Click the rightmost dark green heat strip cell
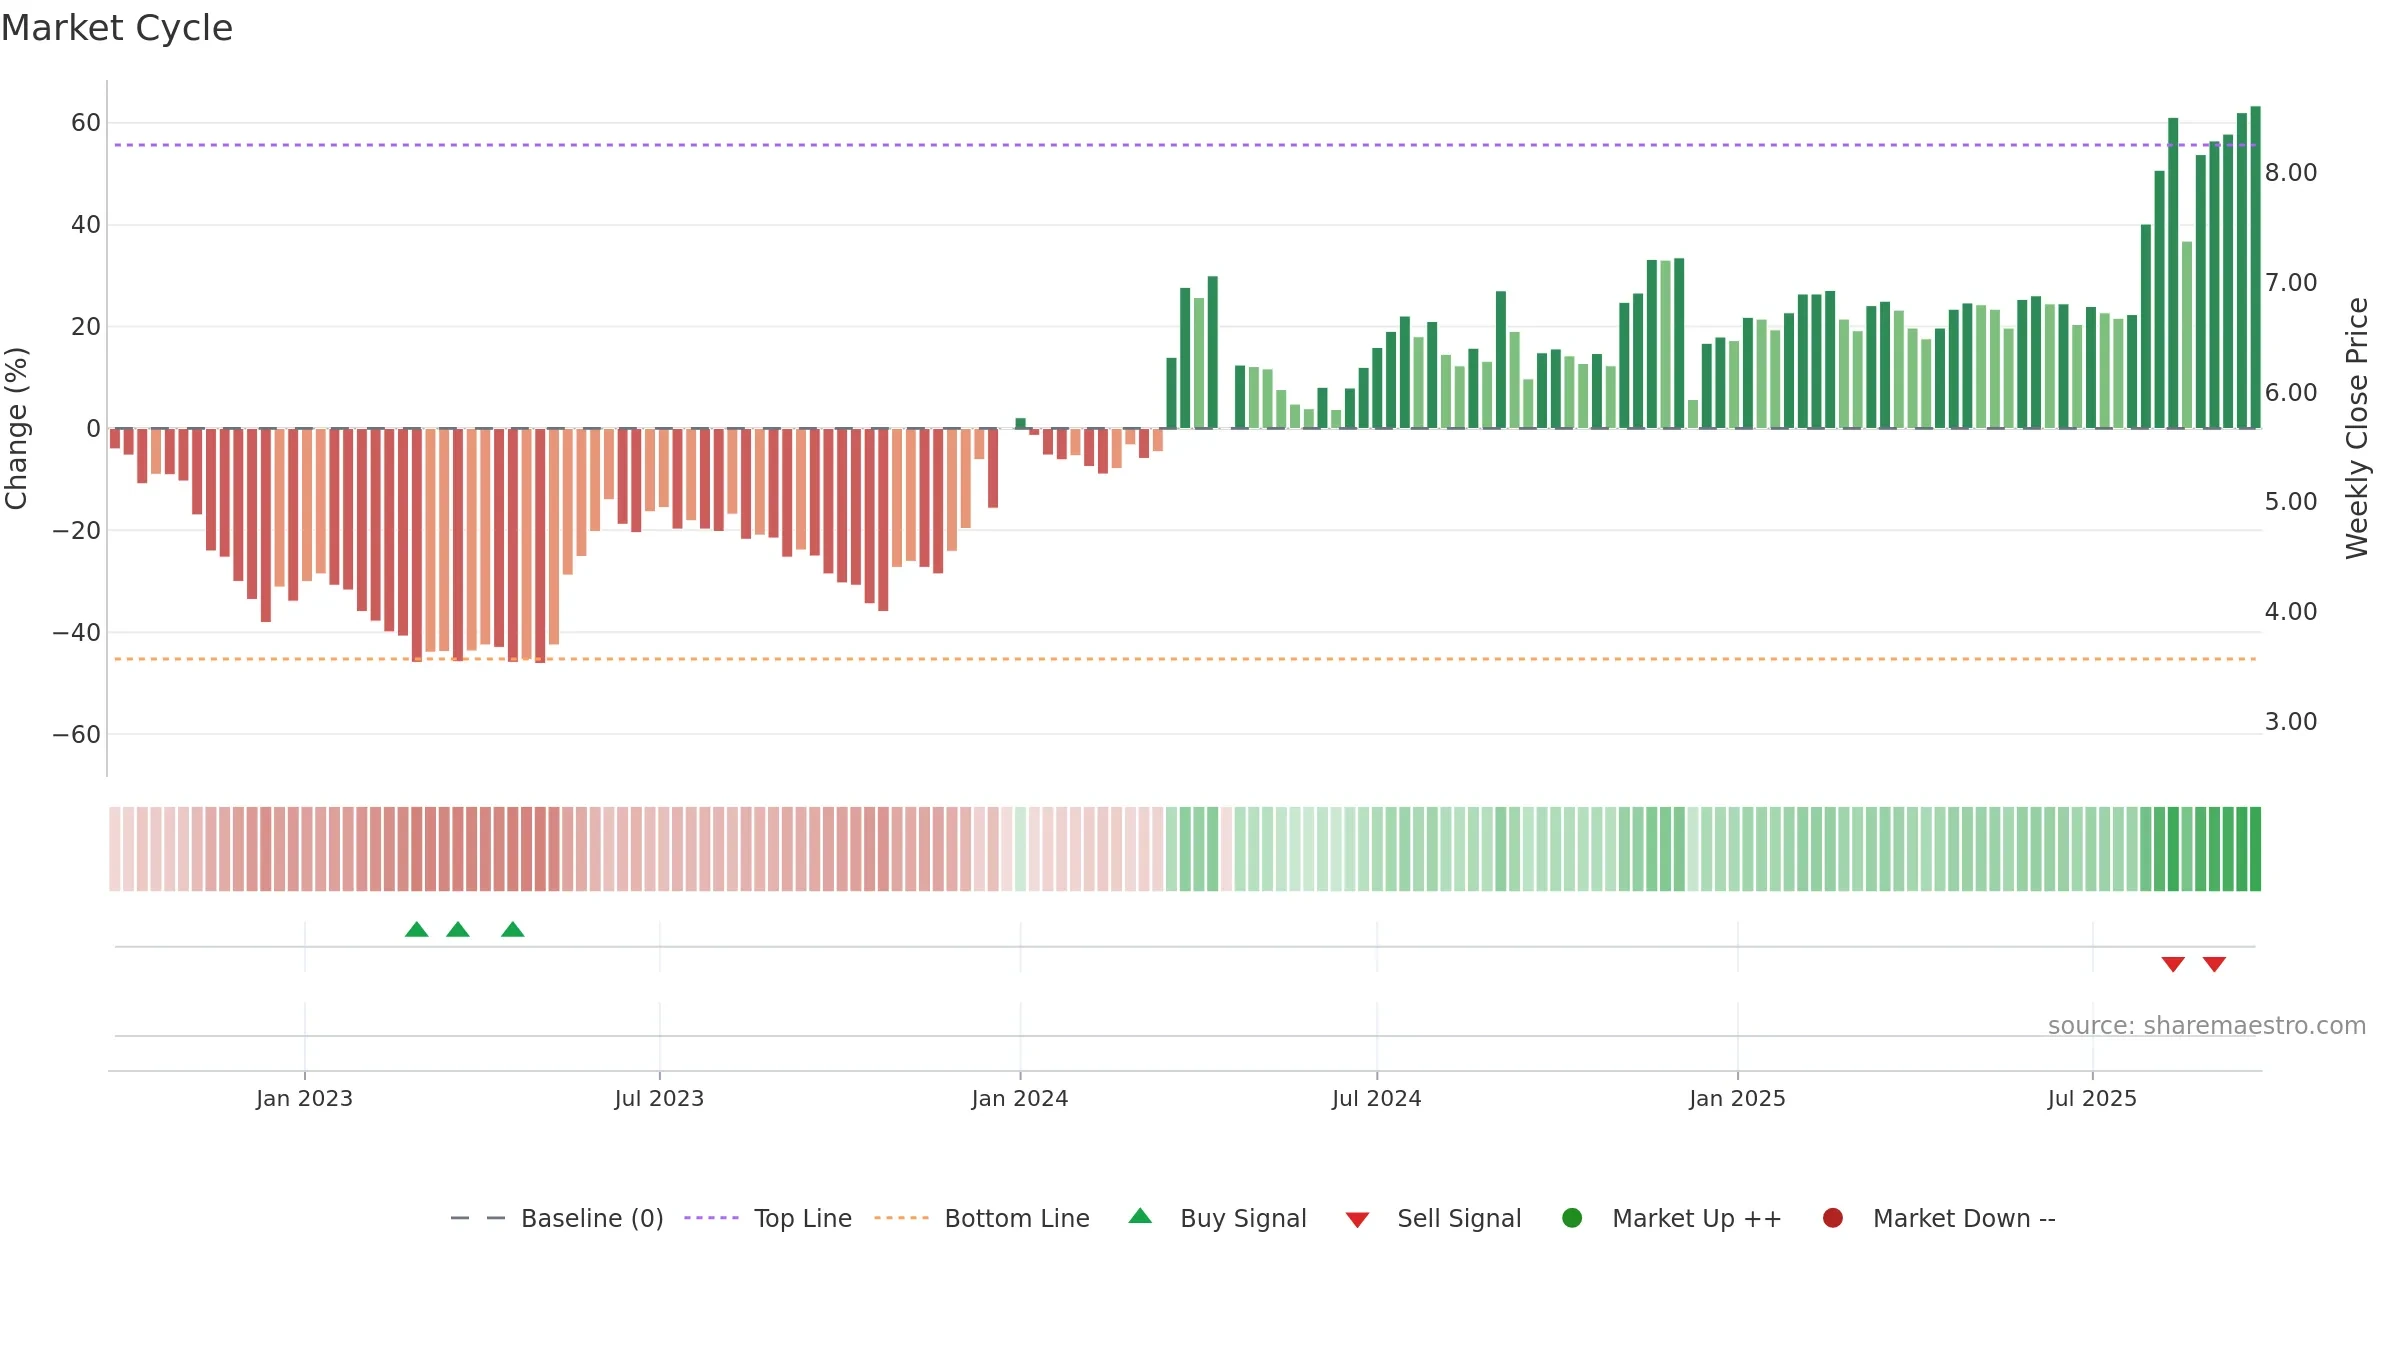 (x=2256, y=849)
